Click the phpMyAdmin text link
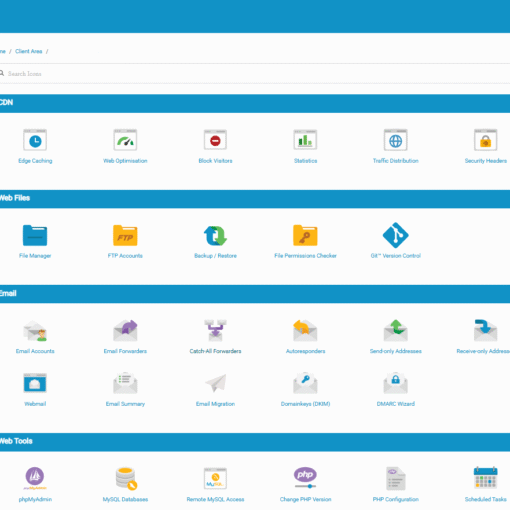The height and width of the screenshot is (510, 510). 35,499
